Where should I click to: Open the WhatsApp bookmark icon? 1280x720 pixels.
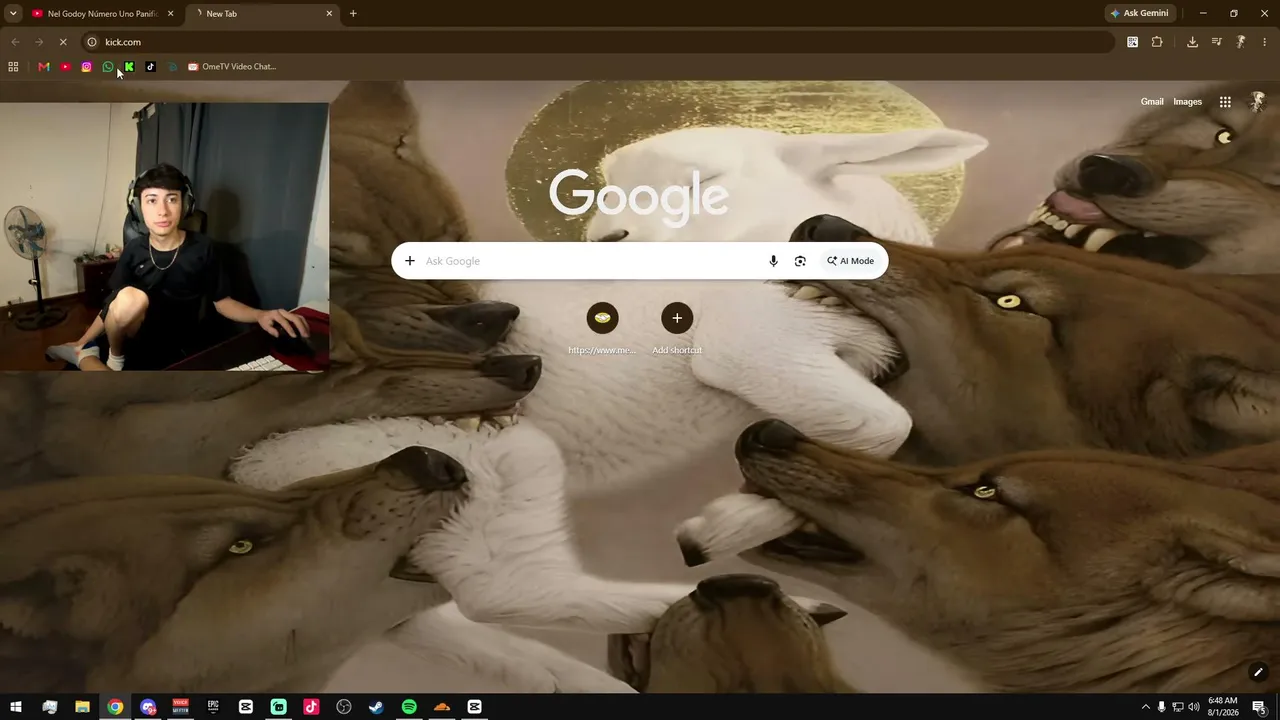click(108, 67)
